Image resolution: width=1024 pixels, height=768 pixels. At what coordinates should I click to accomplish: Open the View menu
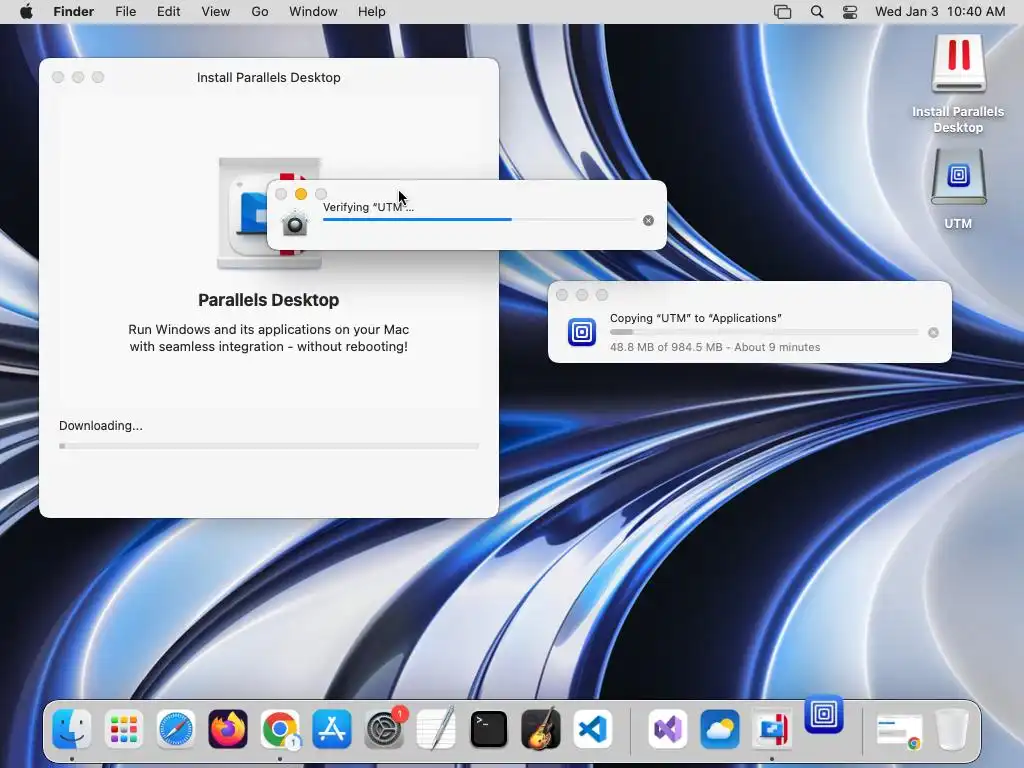[216, 12]
